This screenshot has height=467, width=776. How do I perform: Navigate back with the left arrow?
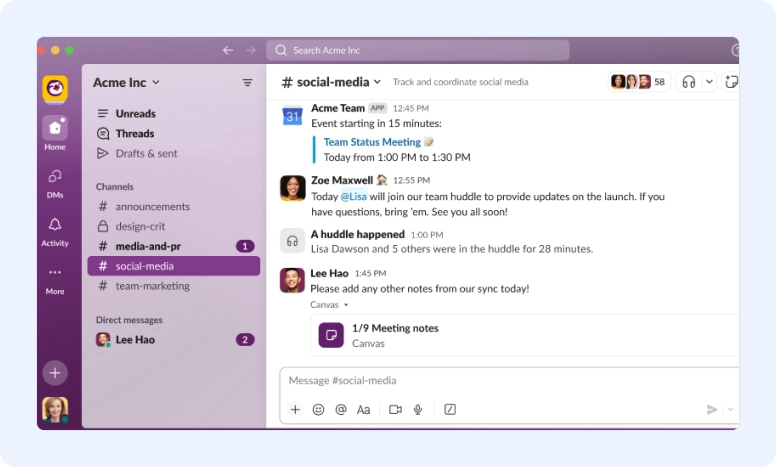tap(228, 50)
